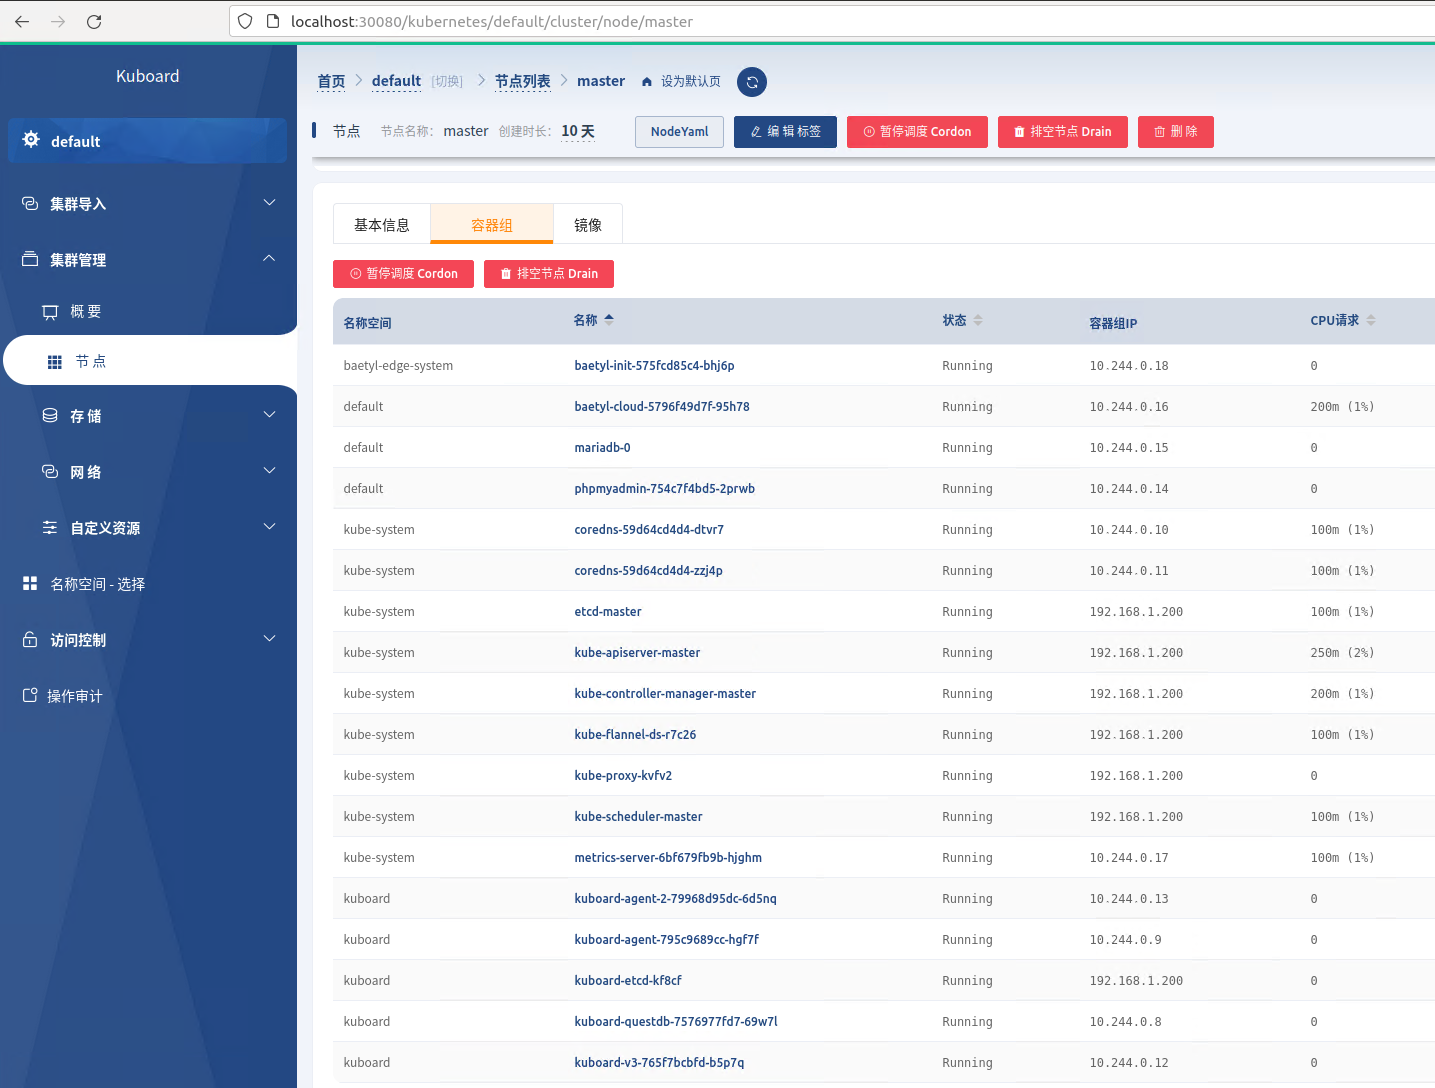Click the top 排空节点 Drain button
This screenshot has height=1088, width=1435.
click(x=1063, y=132)
